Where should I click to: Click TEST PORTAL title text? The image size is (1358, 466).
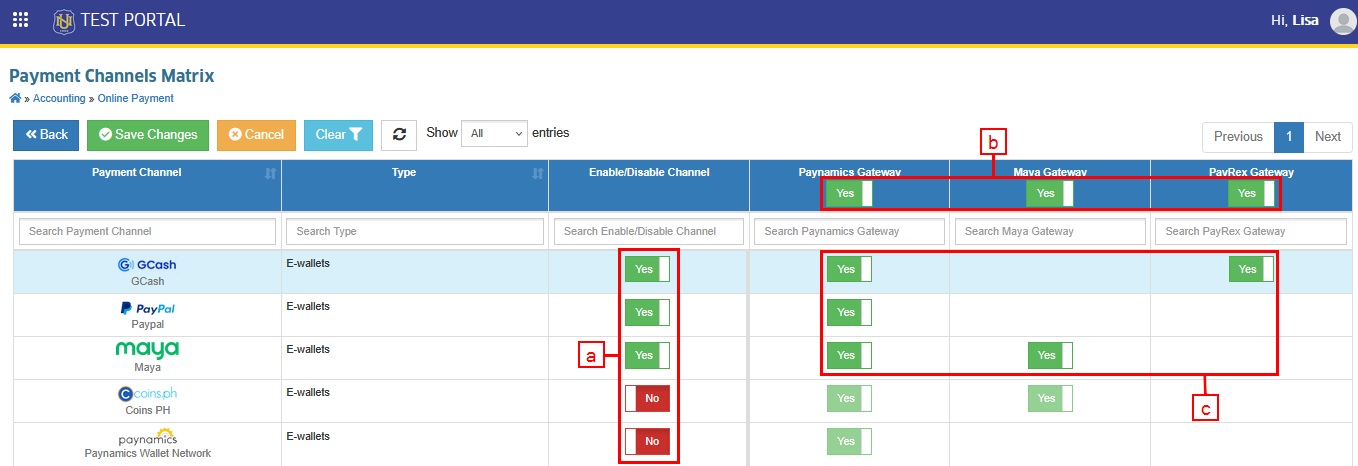coord(133,20)
